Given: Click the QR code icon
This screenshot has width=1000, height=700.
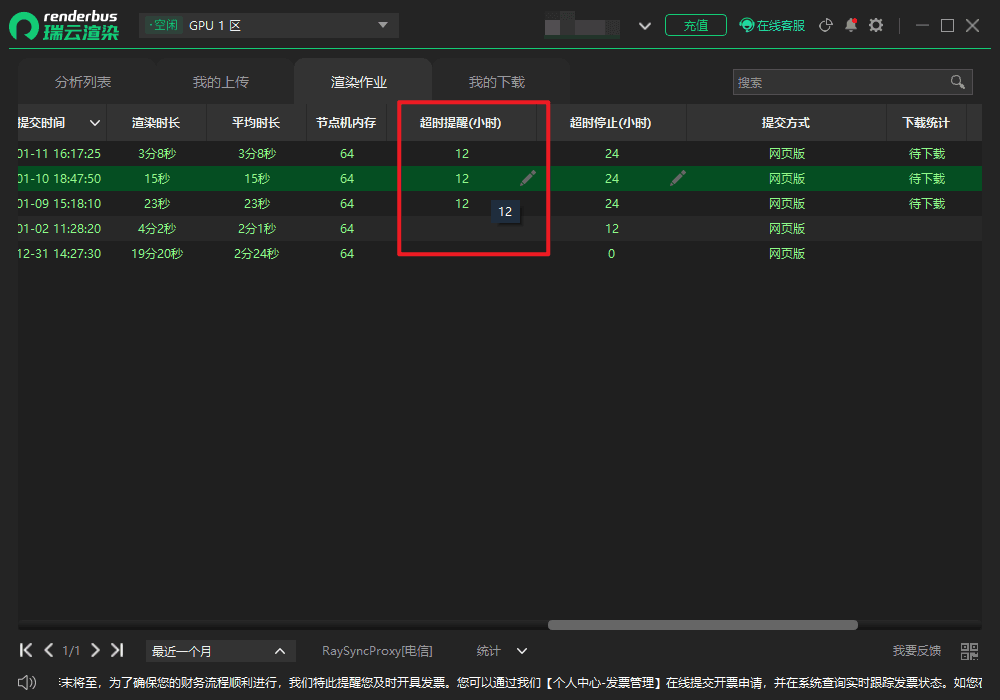Looking at the screenshot, I should pos(969,651).
